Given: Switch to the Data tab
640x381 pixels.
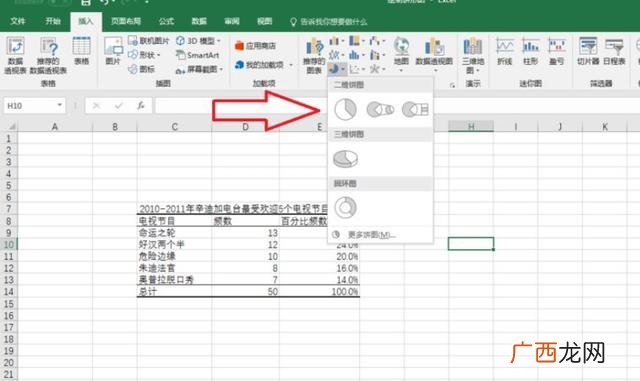Looking at the screenshot, I should (199, 21).
